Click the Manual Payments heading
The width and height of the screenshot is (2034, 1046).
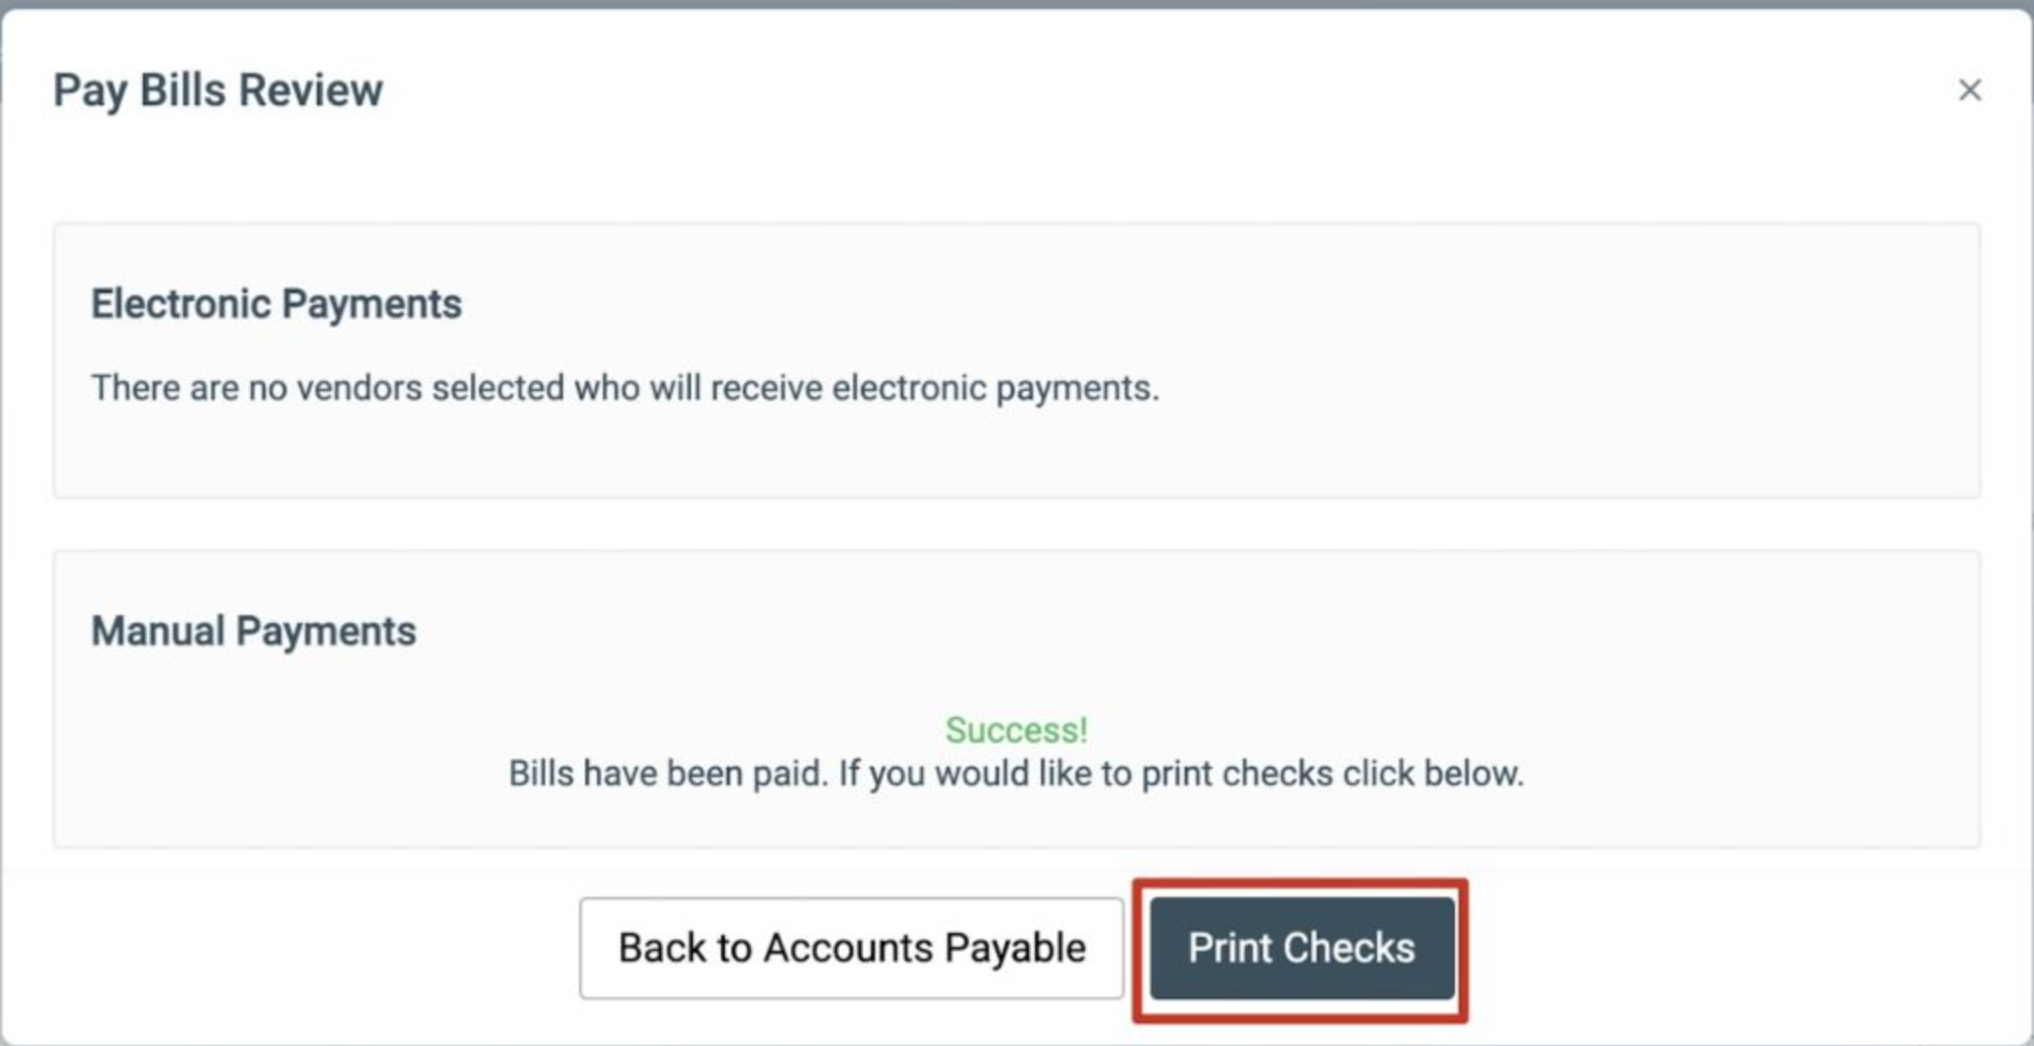(x=253, y=632)
